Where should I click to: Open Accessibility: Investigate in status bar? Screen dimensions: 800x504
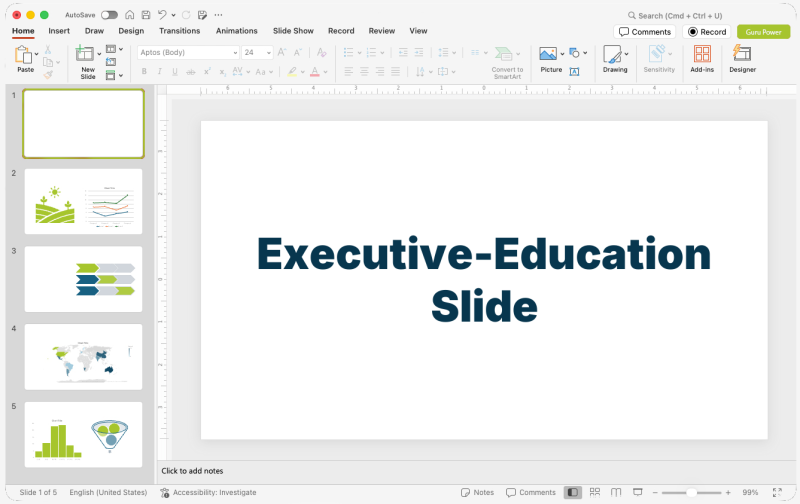208,492
